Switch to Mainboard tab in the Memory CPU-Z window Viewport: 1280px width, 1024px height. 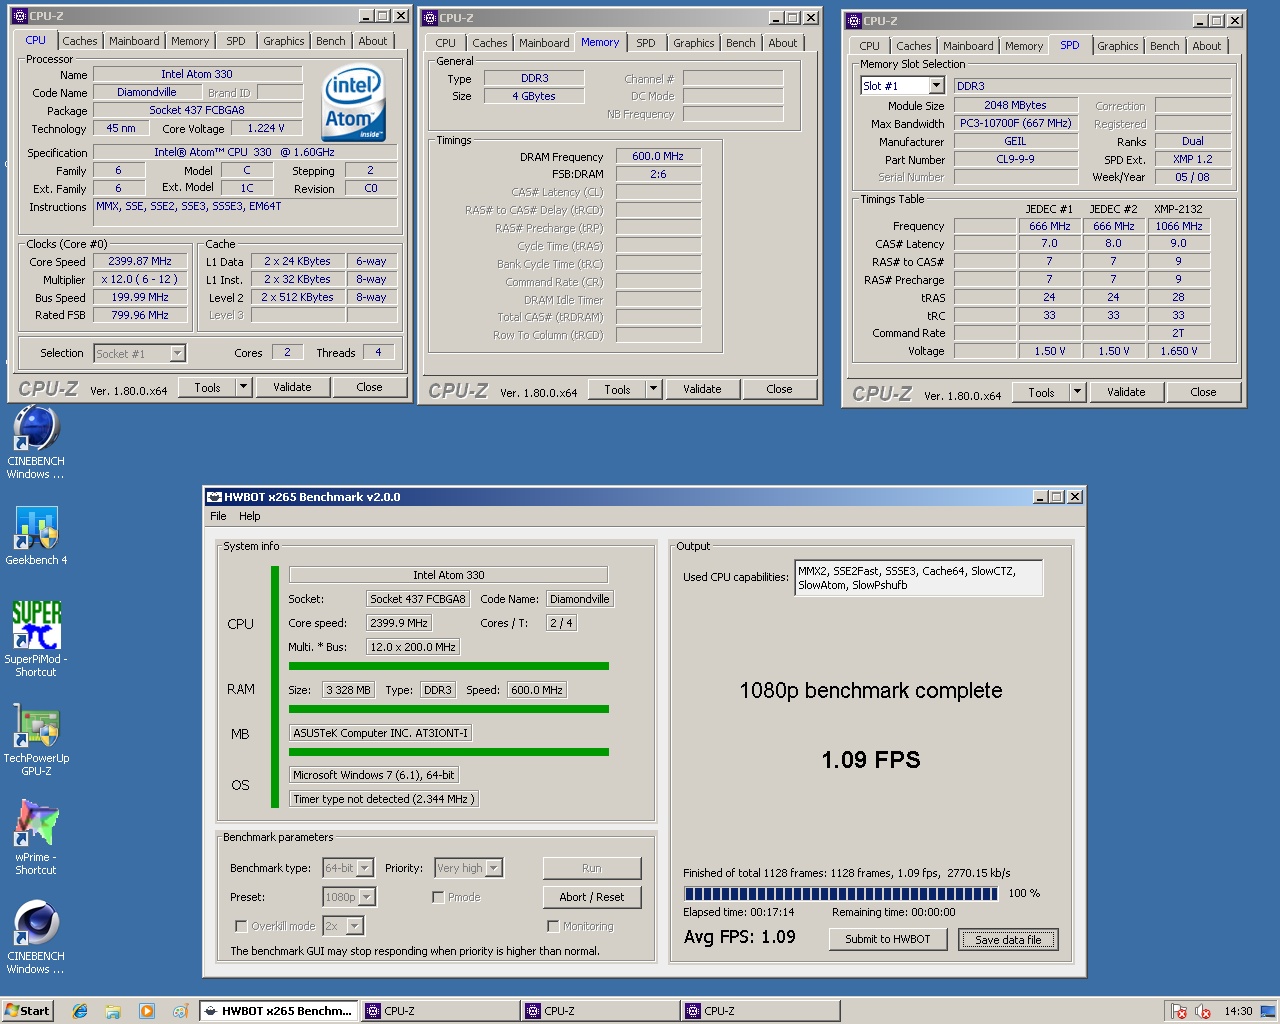pos(544,43)
